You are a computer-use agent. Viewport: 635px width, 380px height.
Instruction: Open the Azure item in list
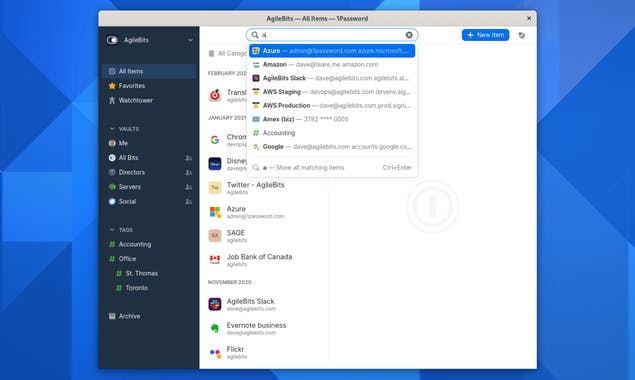click(264, 212)
